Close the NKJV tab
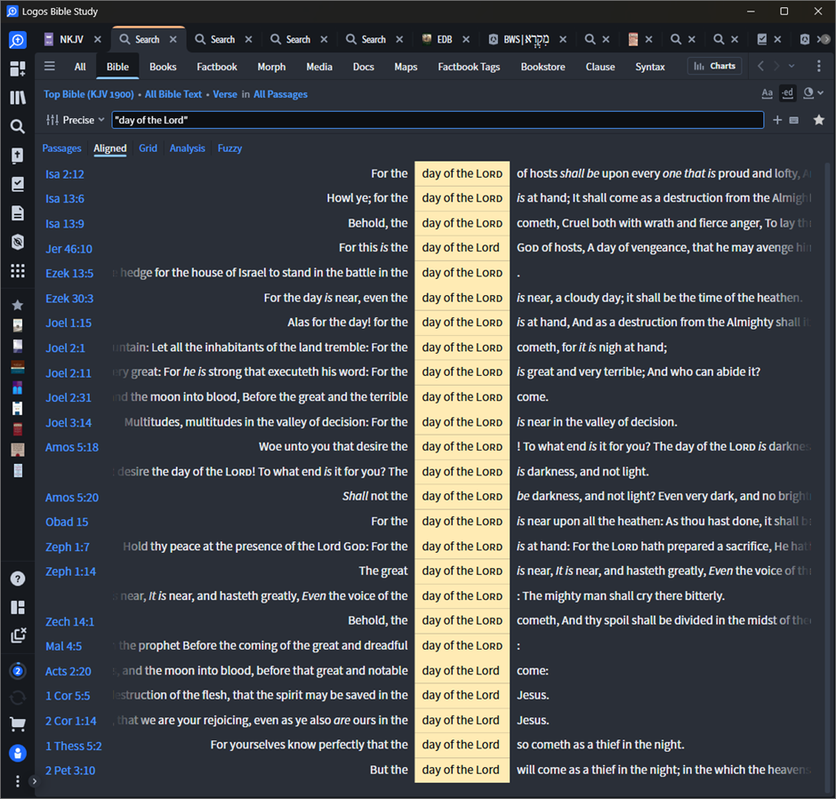836x799 pixels. (98, 39)
